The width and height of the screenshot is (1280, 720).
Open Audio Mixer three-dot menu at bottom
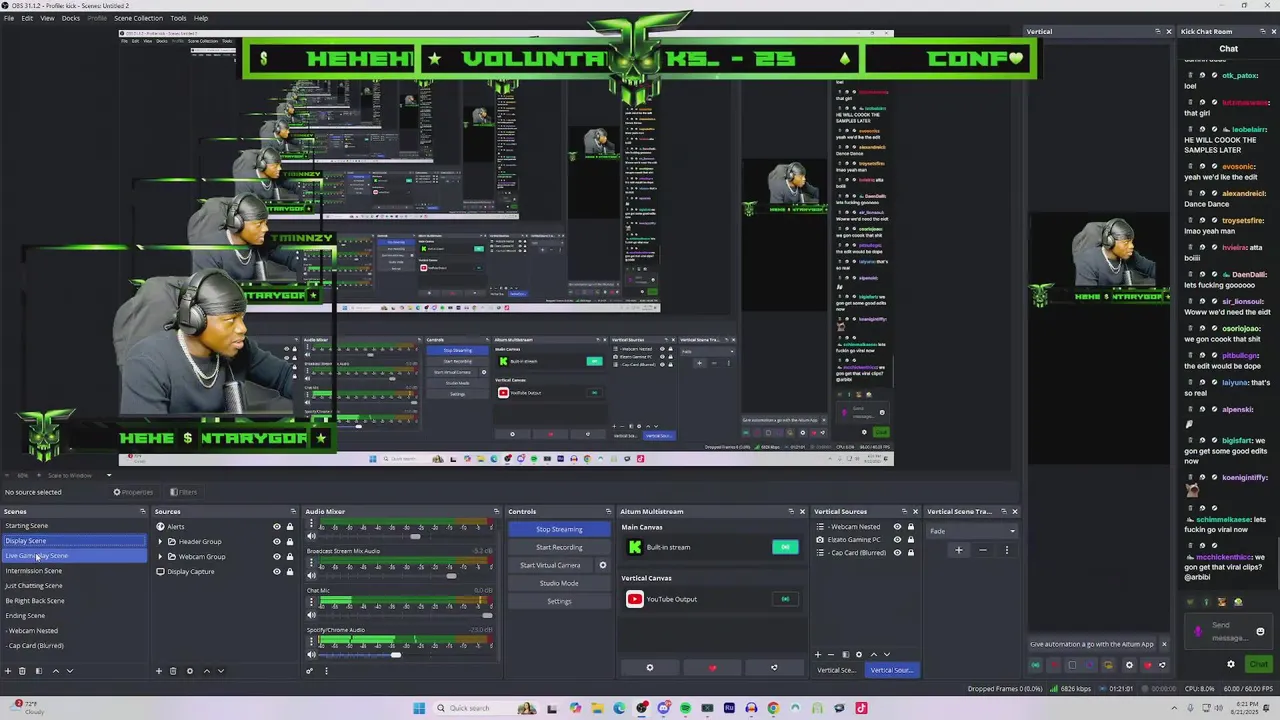pyautogui.click(x=326, y=671)
